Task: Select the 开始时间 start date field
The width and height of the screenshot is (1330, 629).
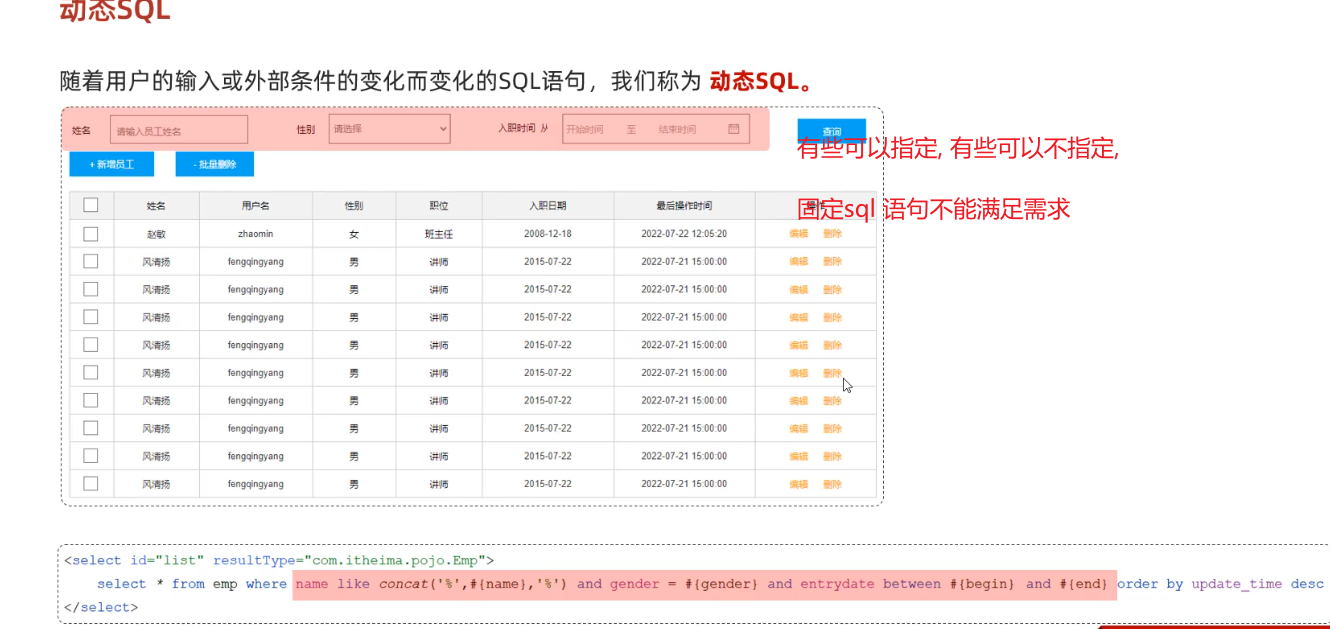Action: click(x=585, y=129)
